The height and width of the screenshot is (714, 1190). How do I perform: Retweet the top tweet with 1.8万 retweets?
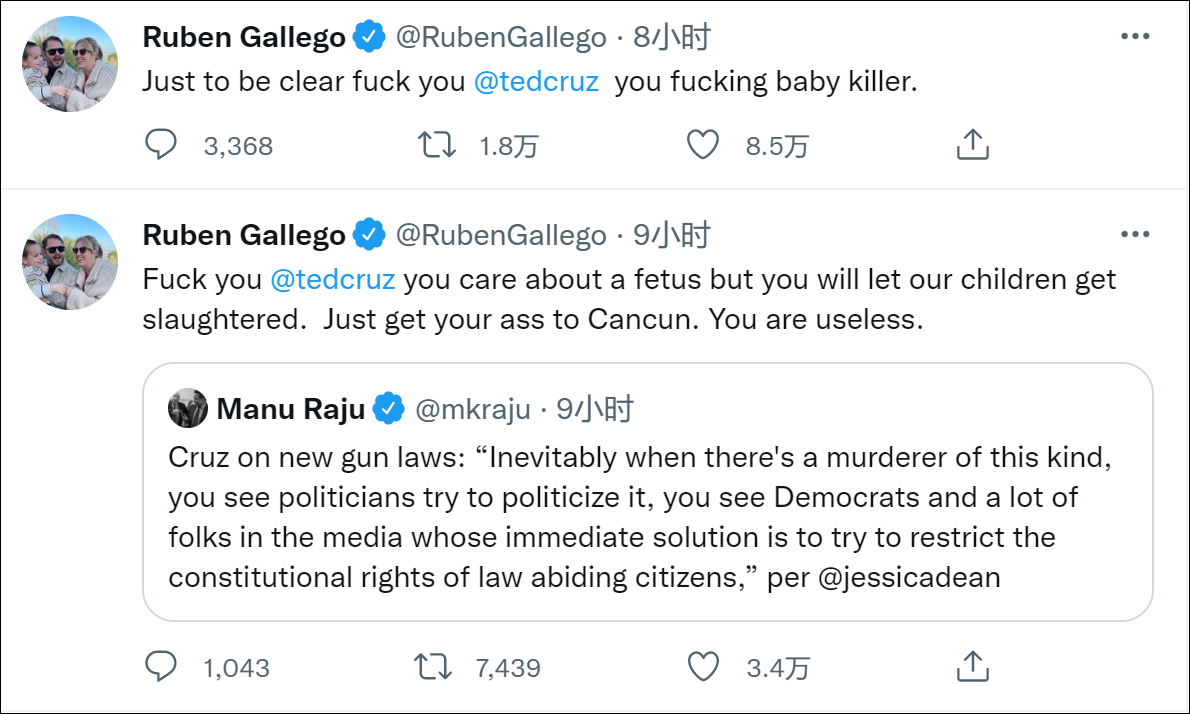click(436, 145)
